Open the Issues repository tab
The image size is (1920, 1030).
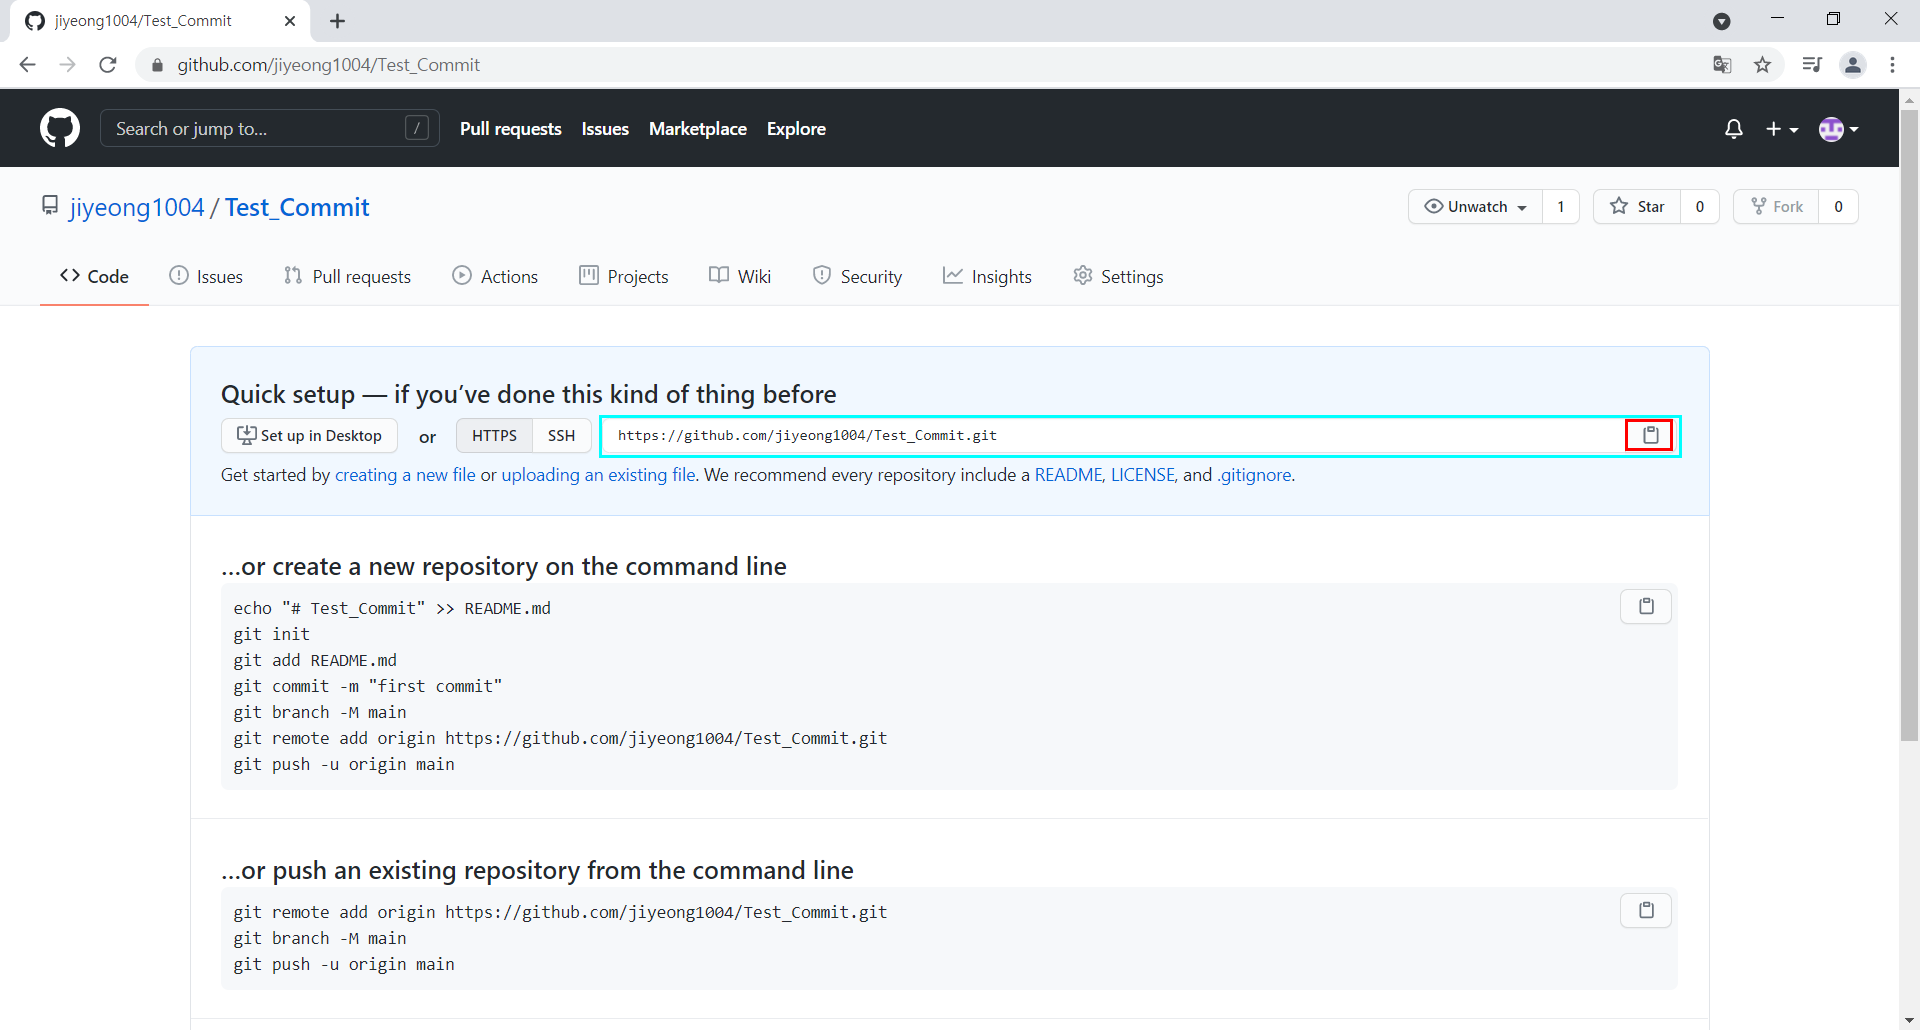point(206,276)
